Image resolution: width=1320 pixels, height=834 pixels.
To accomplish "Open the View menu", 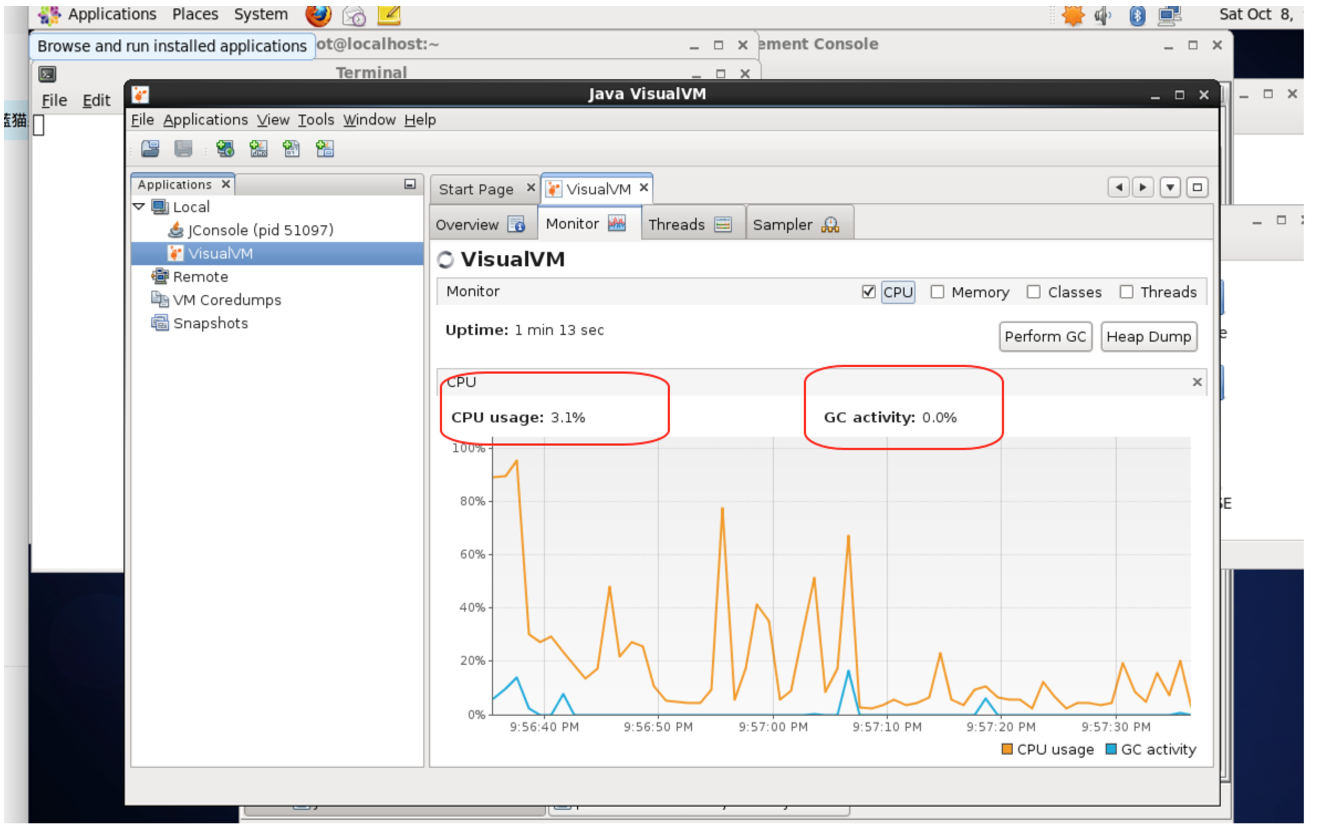I will click(x=273, y=120).
